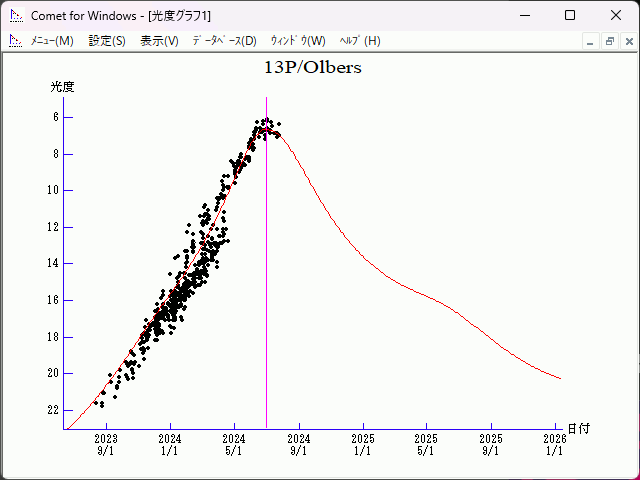Click the 2023 9/1 date label

coord(106,445)
